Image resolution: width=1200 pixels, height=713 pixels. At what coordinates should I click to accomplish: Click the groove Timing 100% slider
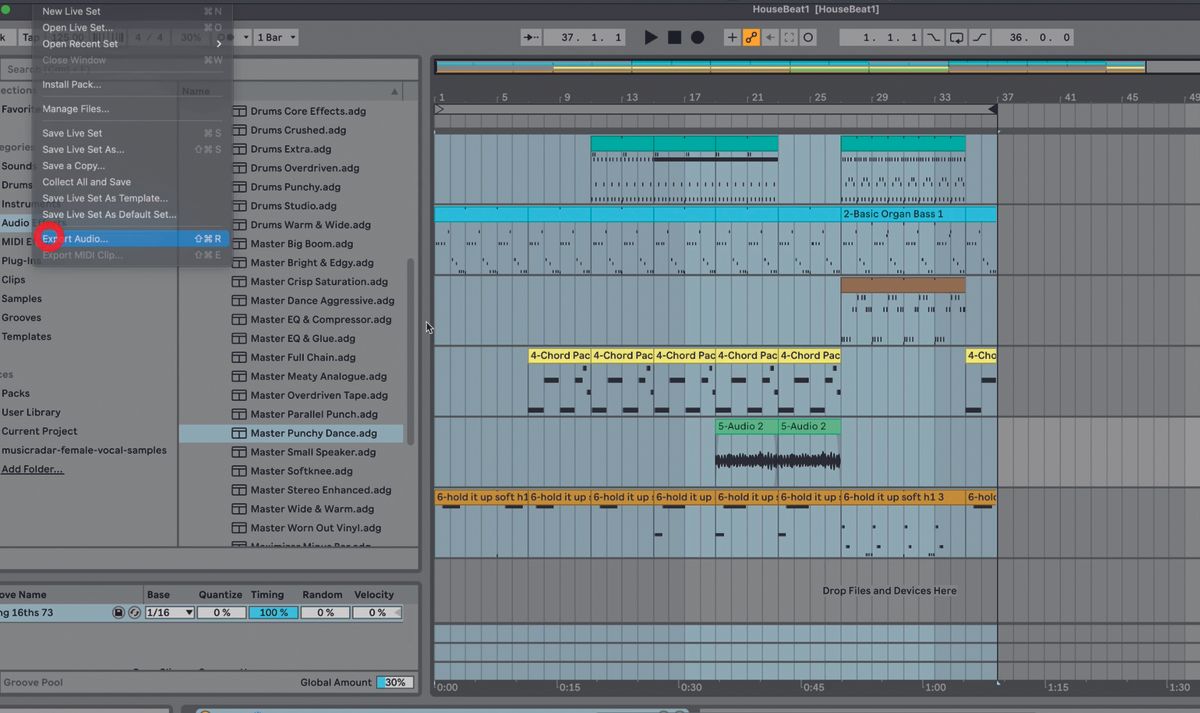point(273,612)
